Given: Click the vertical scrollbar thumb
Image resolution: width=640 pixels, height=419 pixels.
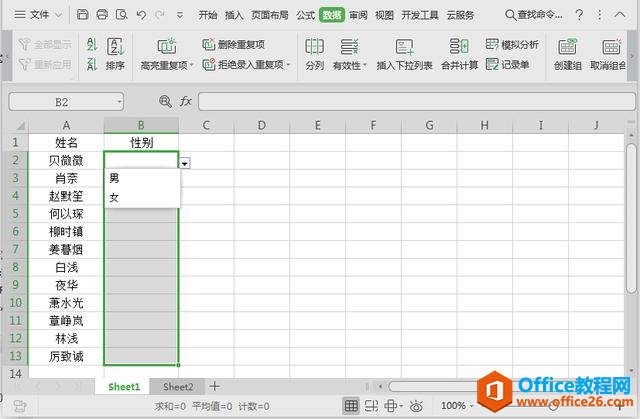Looking at the screenshot, I should point(631,218).
